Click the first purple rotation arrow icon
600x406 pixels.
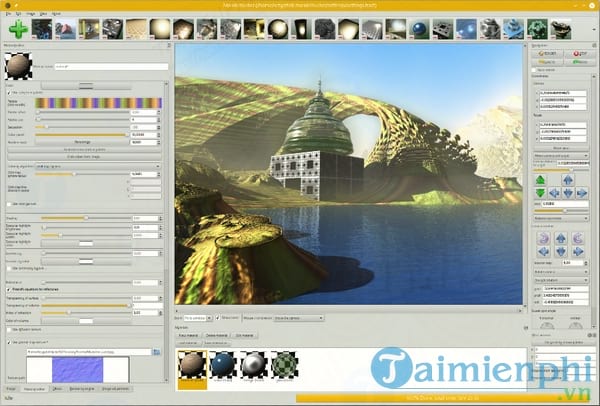pyautogui.click(x=541, y=236)
